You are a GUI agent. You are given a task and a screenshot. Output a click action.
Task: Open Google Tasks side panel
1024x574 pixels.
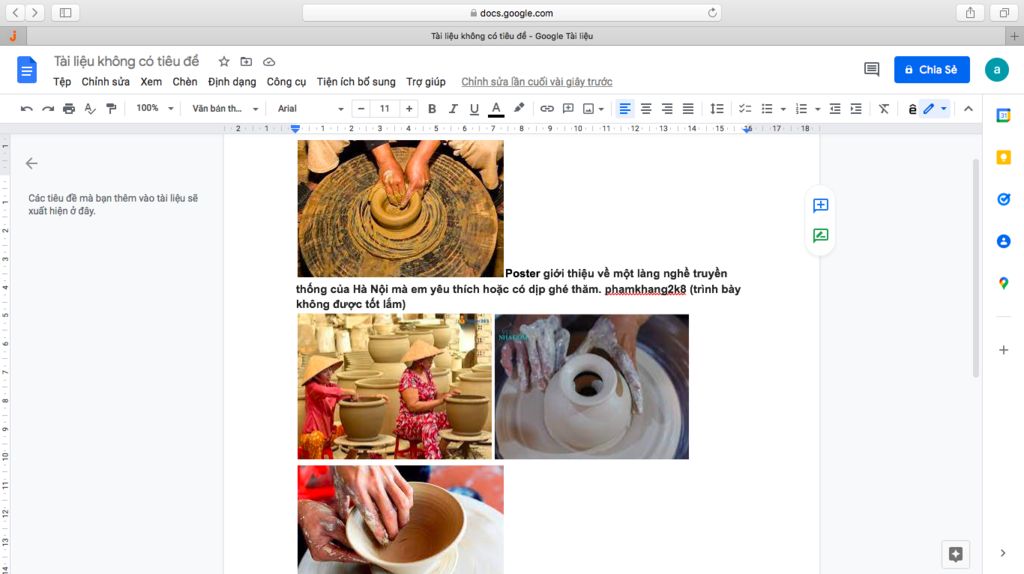point(1003,199)
